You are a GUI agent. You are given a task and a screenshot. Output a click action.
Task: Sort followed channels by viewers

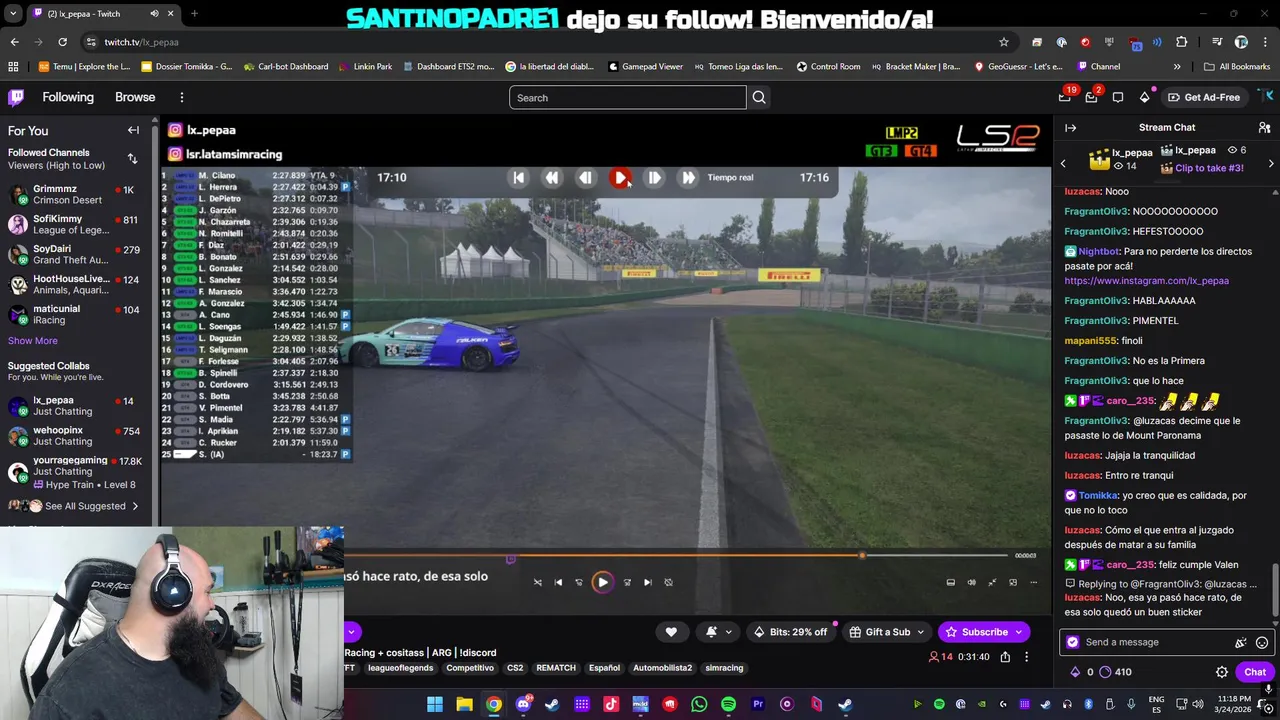pos(132,158)
